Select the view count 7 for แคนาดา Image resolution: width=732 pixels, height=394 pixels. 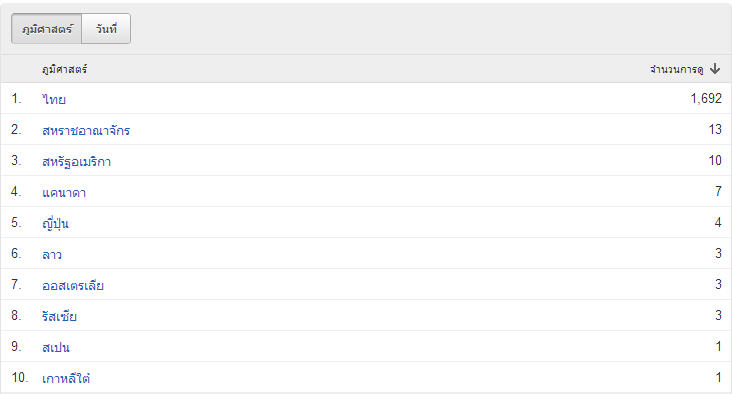pyautogui.click(x=718, y=191)
